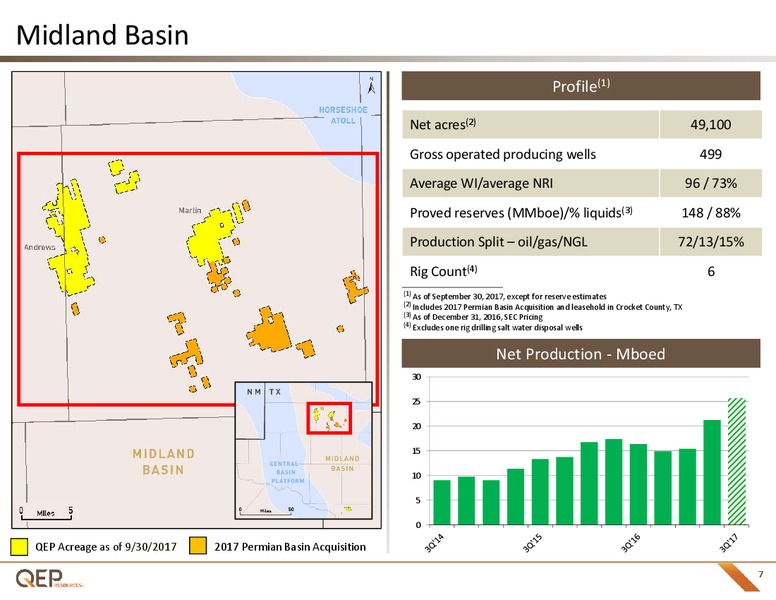Screen dimensions: 776x600
Task: Click the orange 2017 Acquisition legend swatch
Action: (198, 546)
